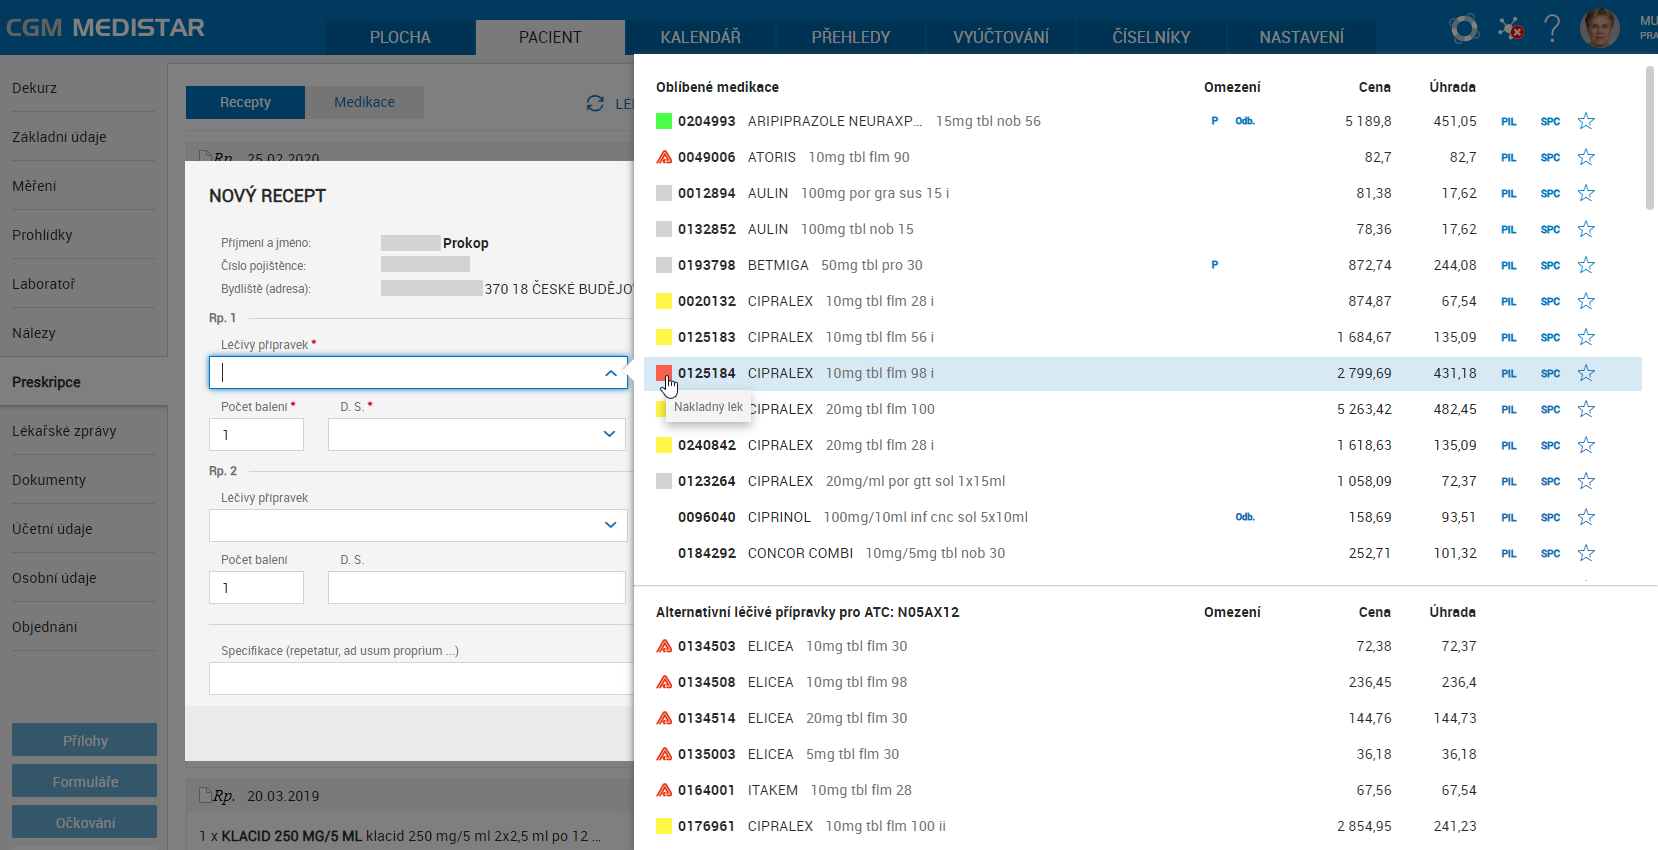Click P restriction icon on ARIPIPRAZOLE row
1658x850 pixels.
click(1215, 121)
